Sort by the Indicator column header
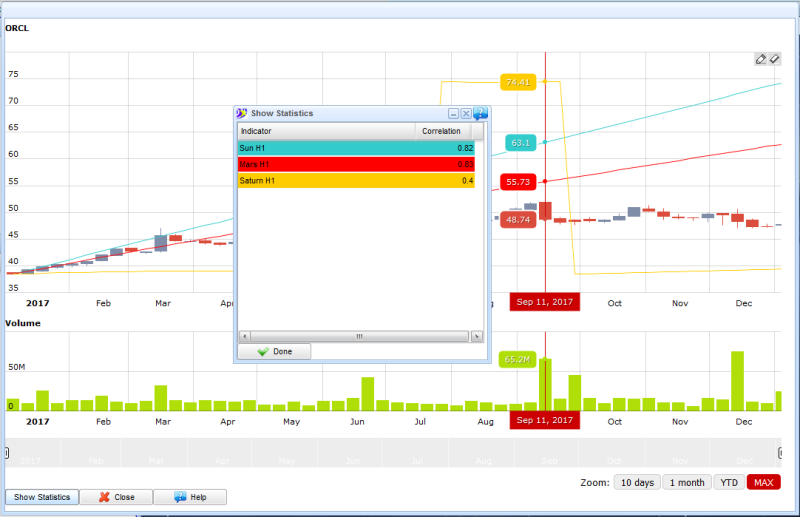800x517 pixels. click(326, 131)
